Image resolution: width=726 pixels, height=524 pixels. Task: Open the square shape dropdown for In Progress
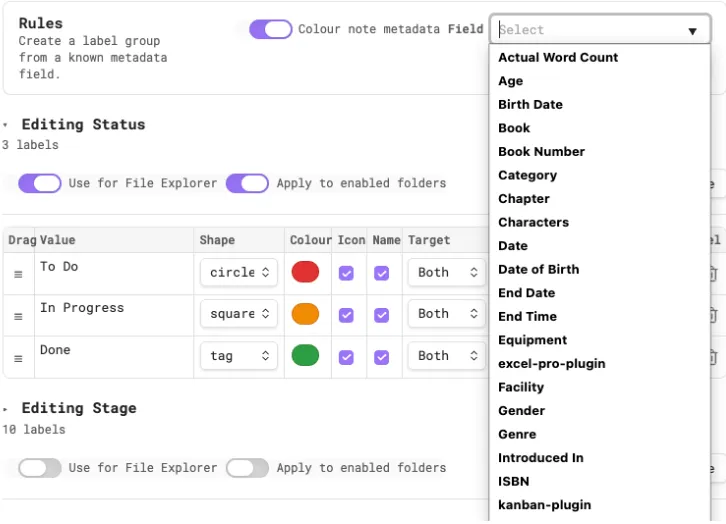tap(239, 314)
